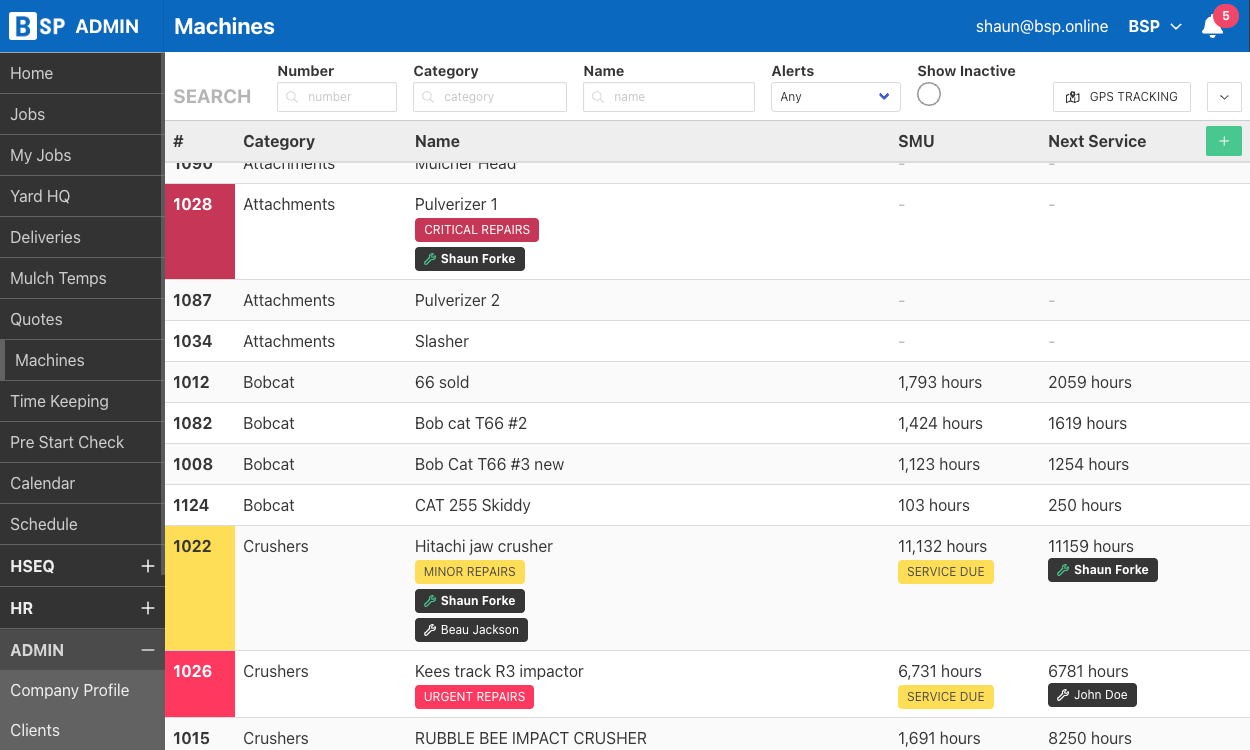This screenshot has height=750, width=1250.
Task: Click the wrench icon on Pulverizer 1's Shaun Forke tag
Action: (430, 259)
